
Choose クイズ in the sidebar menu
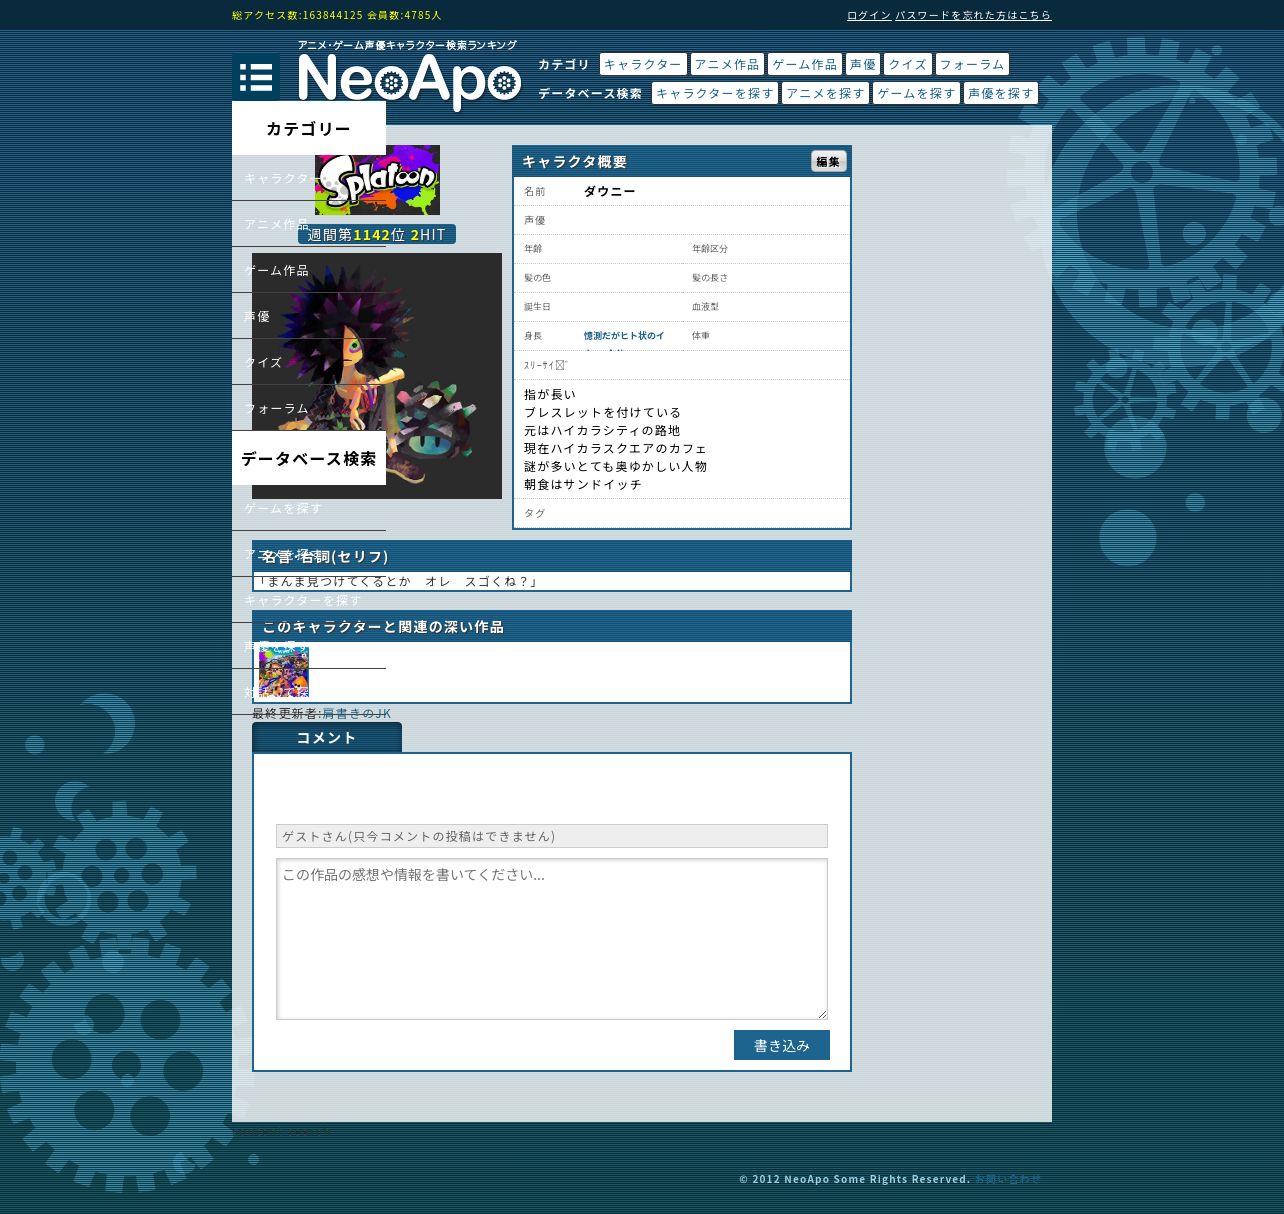(309, 362)
